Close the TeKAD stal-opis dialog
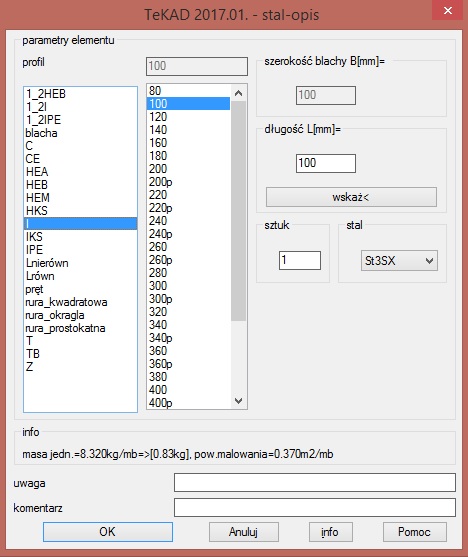The height and width of the screenshot is (557, 468). pyautogui.click(x=448, y=11)
